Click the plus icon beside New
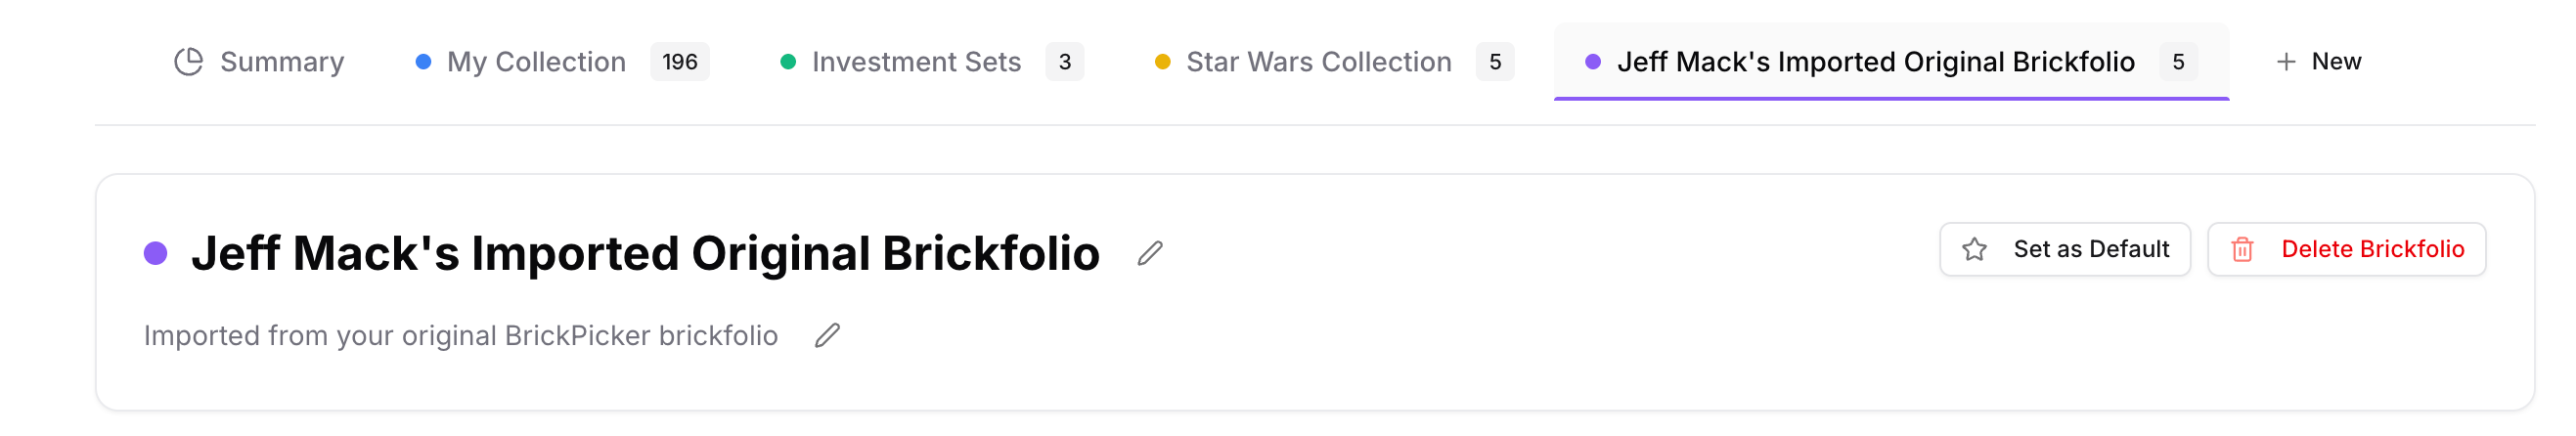The width and height of the screenshot is (2576, 436). [x=2286, y=62]
